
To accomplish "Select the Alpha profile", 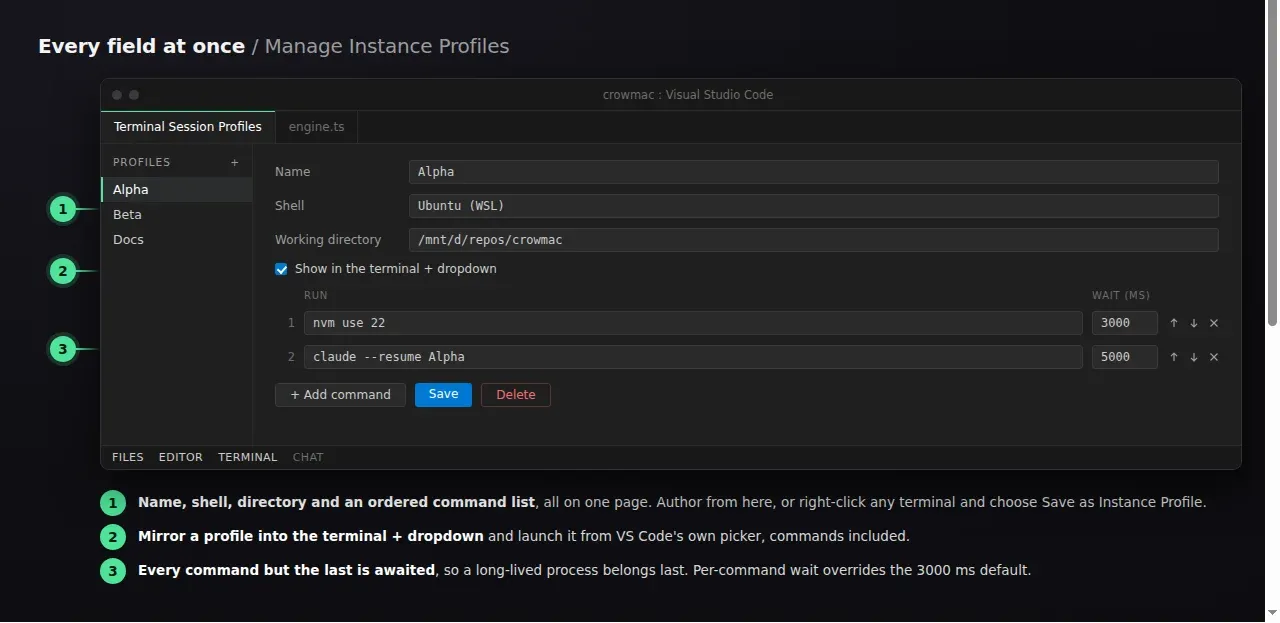I will point(176,190).
